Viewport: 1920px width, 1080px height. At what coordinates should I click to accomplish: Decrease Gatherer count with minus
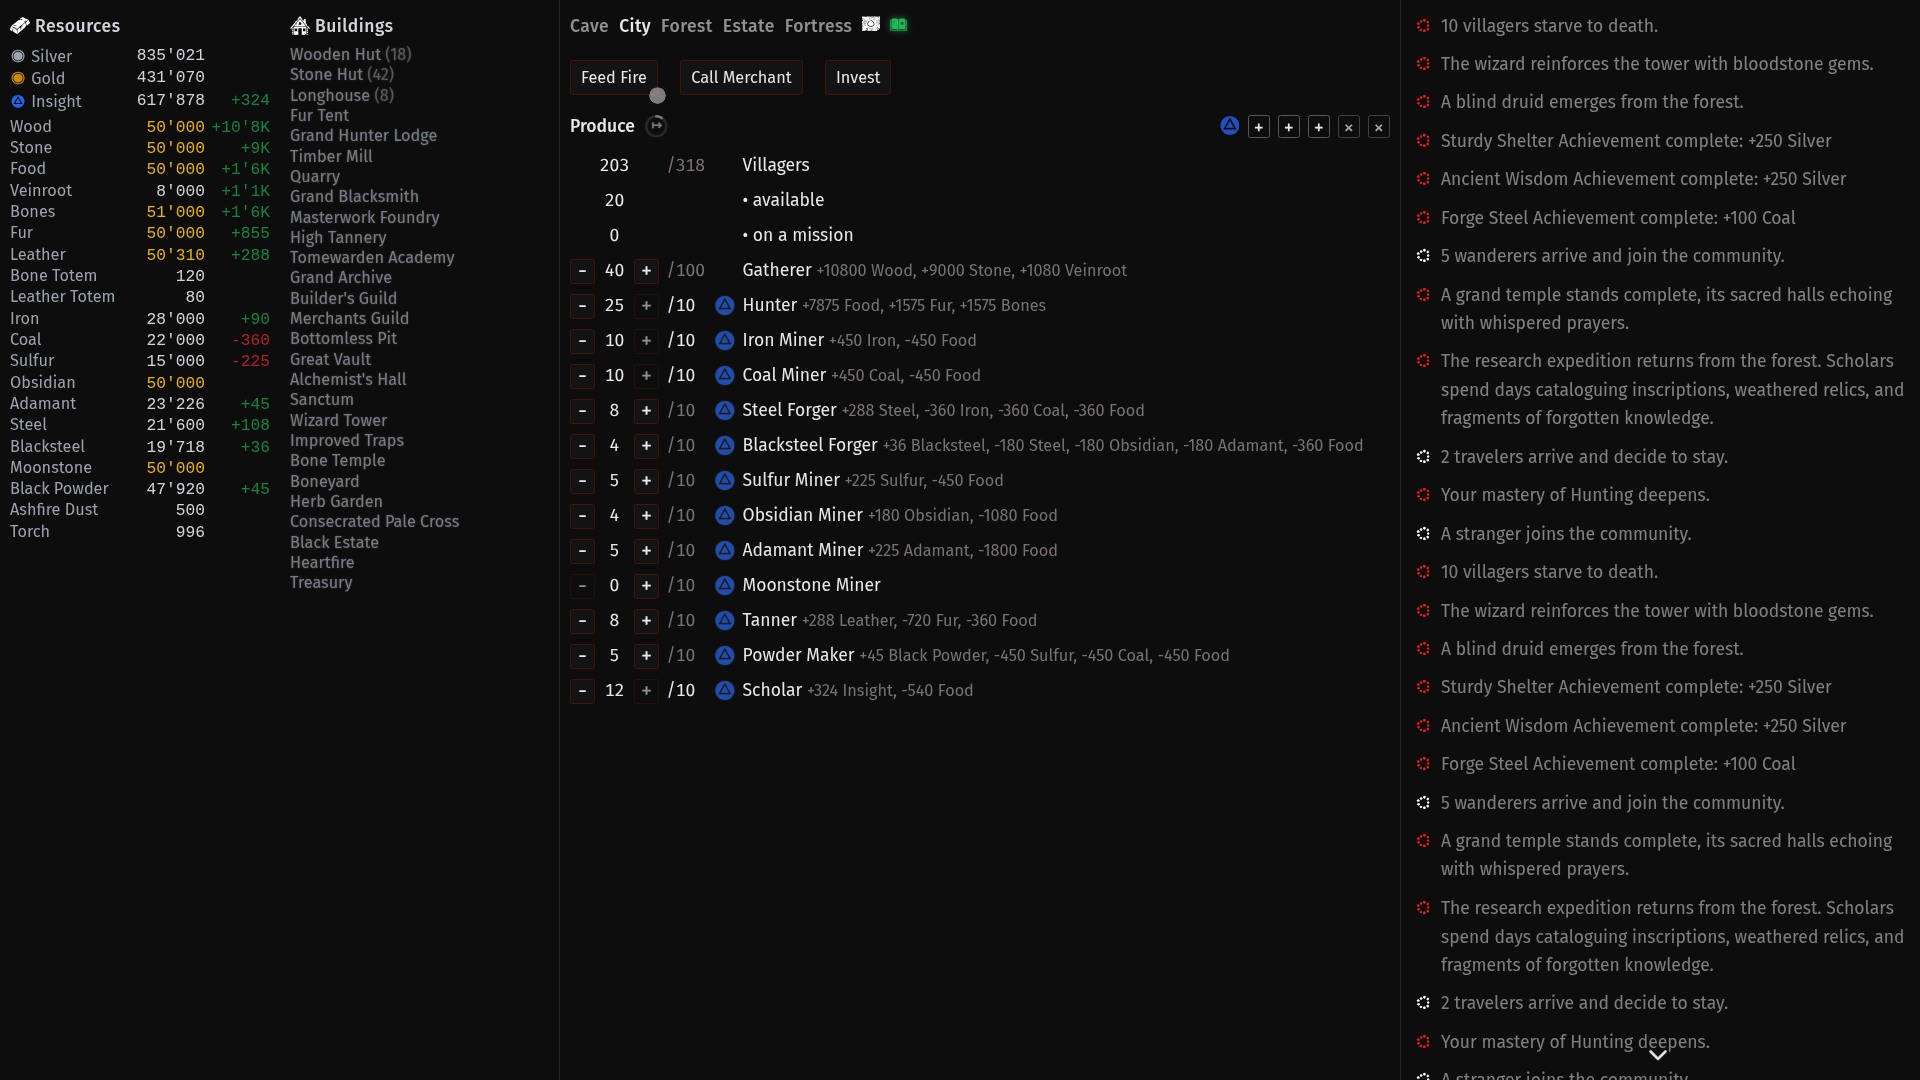[x=582, y=271]
